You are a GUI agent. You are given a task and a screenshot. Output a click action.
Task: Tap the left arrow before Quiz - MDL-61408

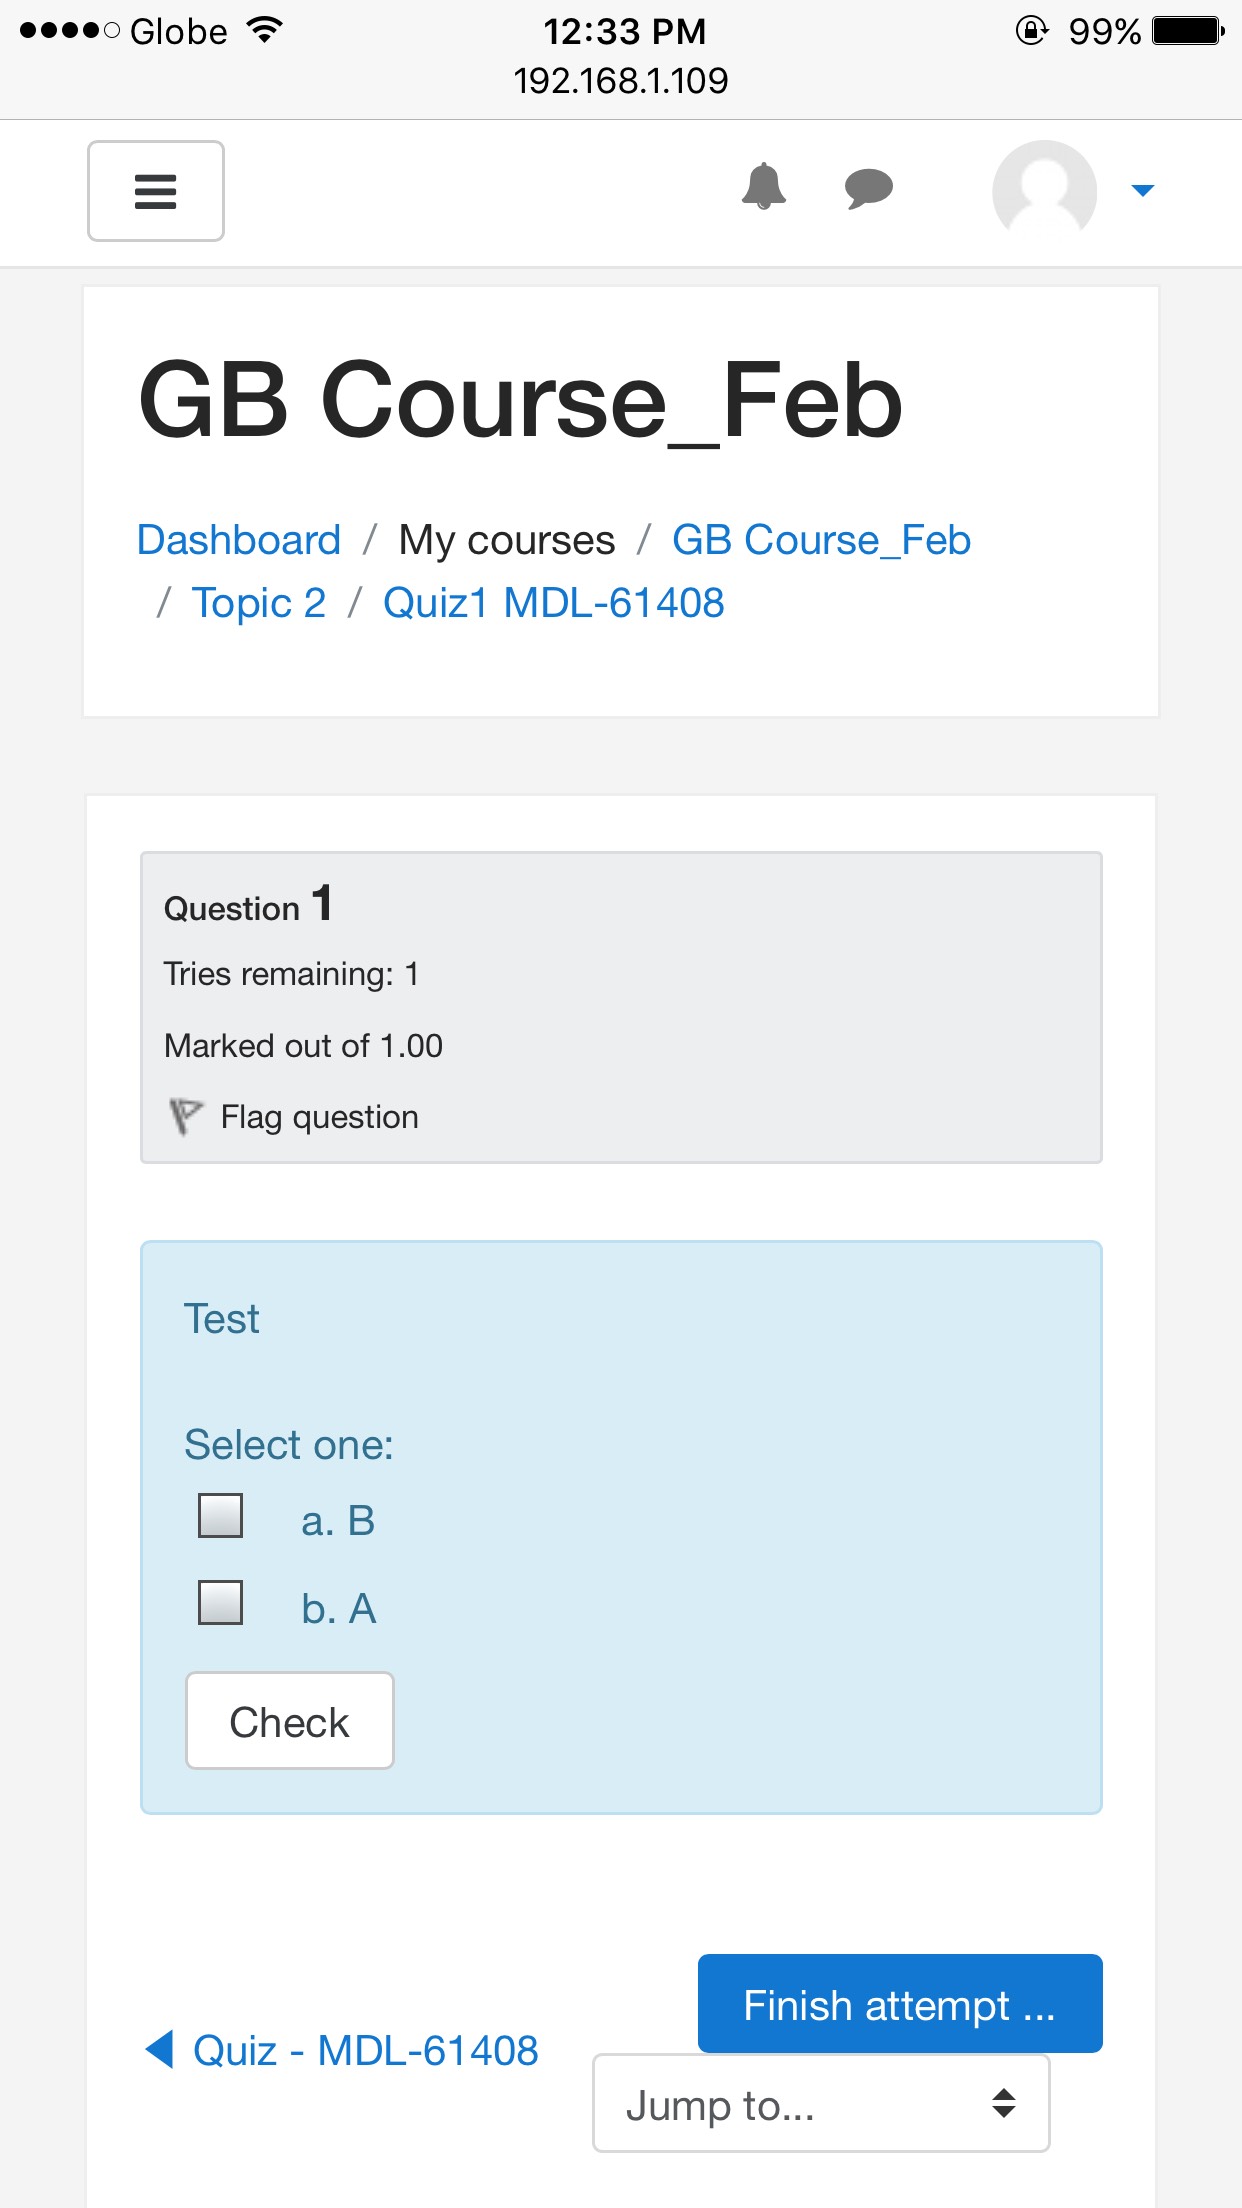pos(159,2049)
